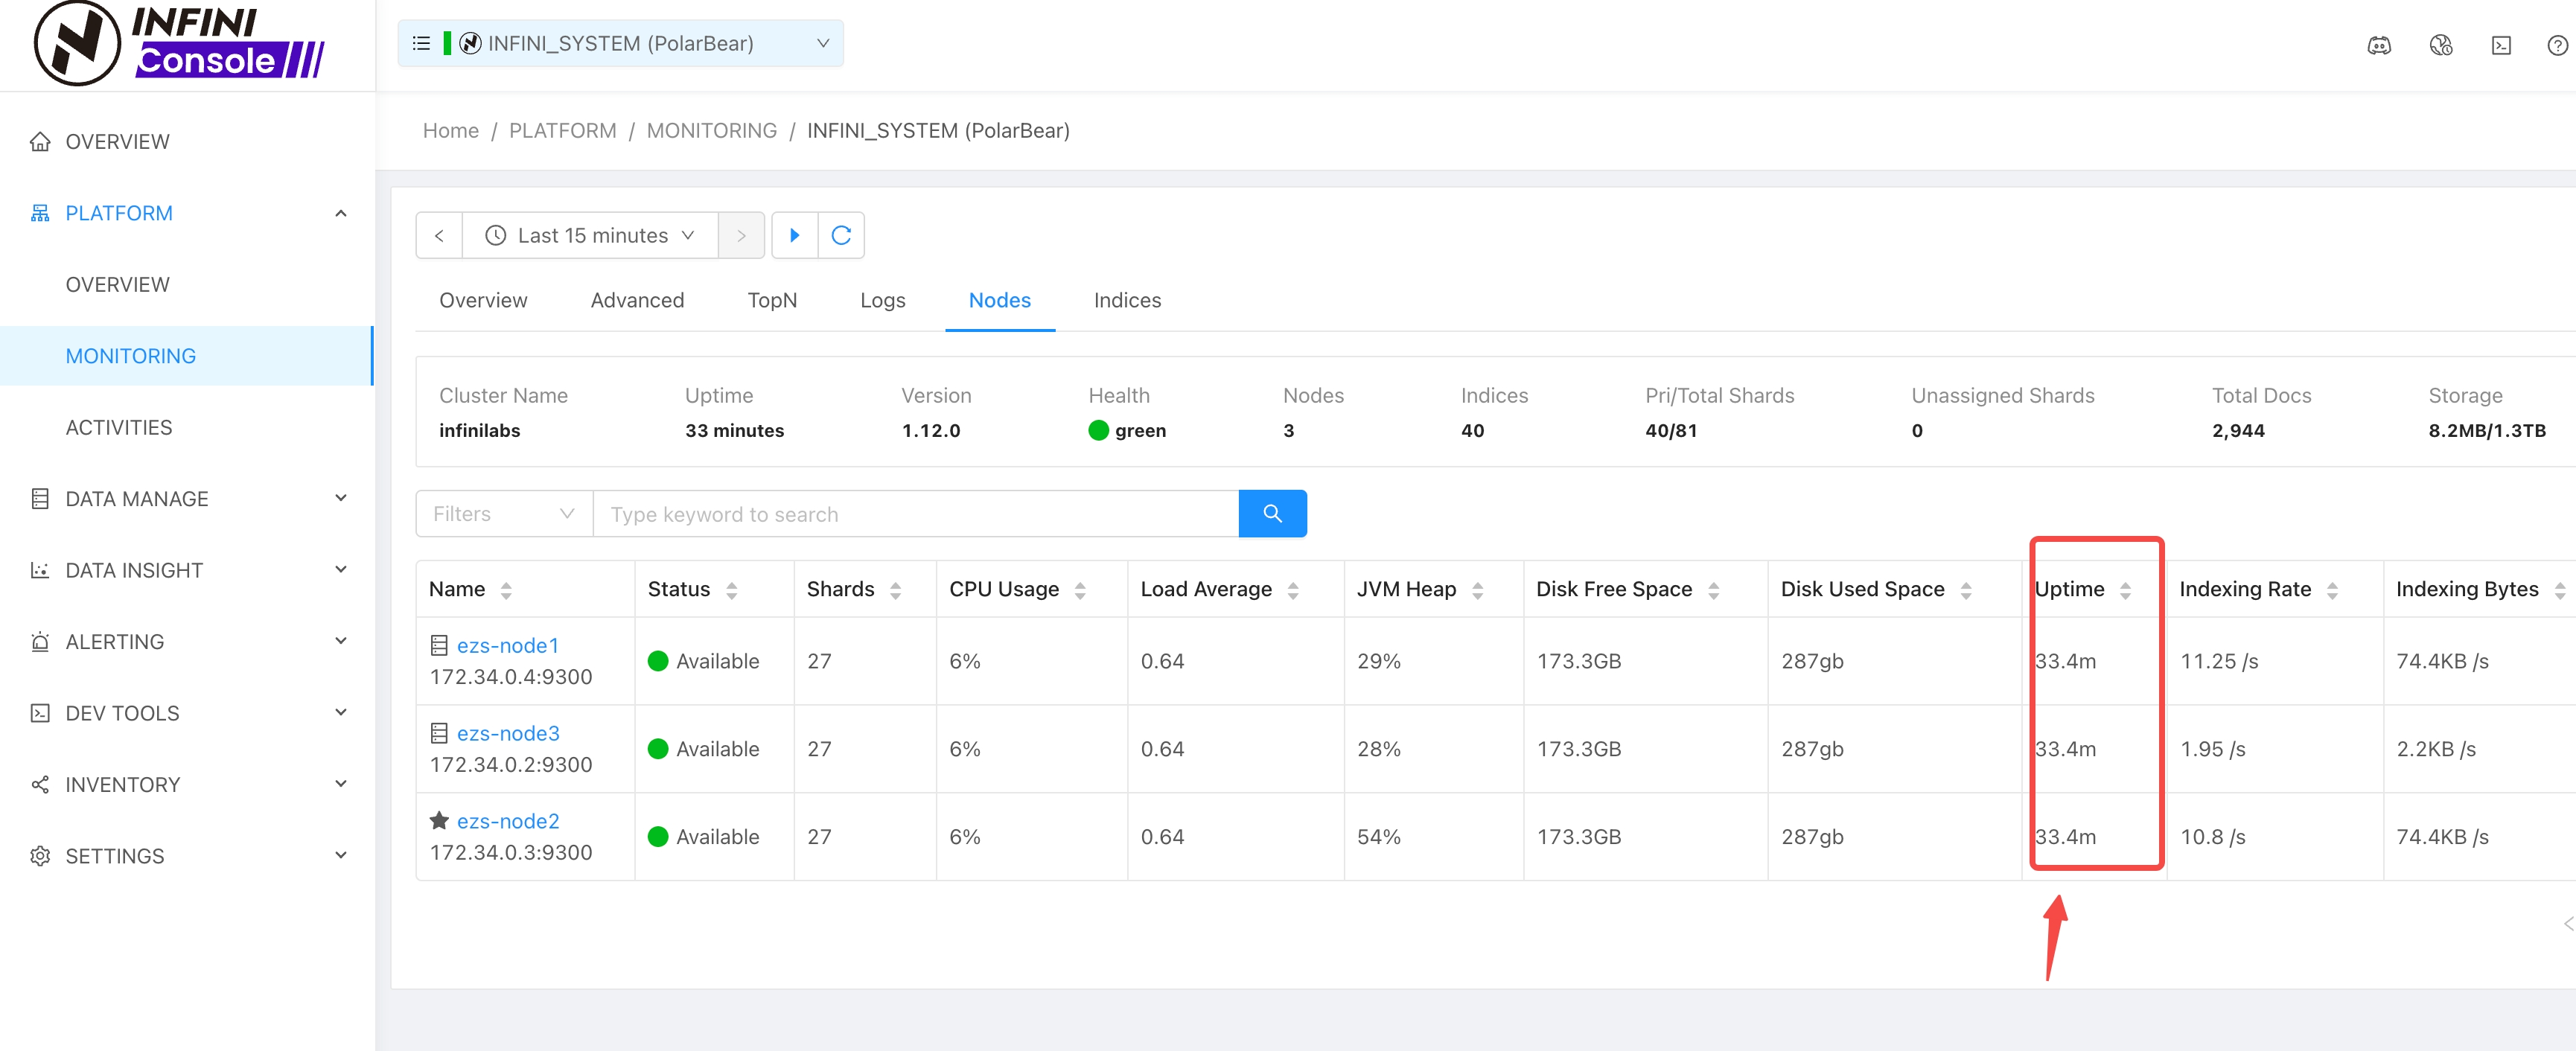Open the ezs-node1 node link

point(507,645)
